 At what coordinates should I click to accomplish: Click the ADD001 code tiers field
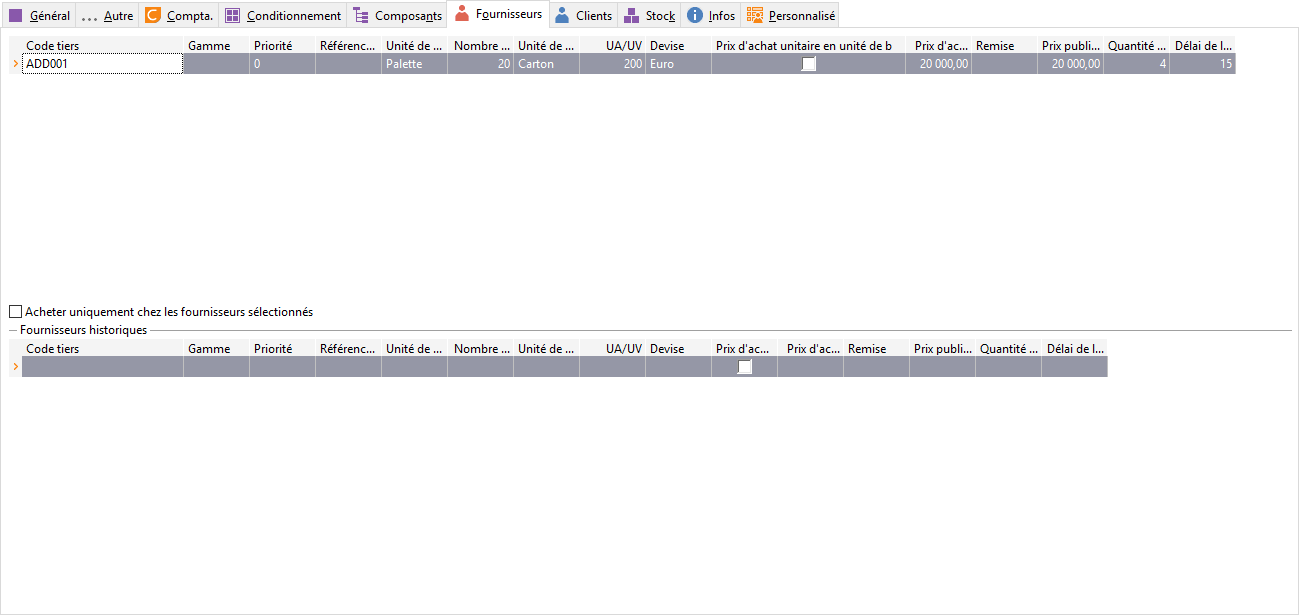[102, 64]
